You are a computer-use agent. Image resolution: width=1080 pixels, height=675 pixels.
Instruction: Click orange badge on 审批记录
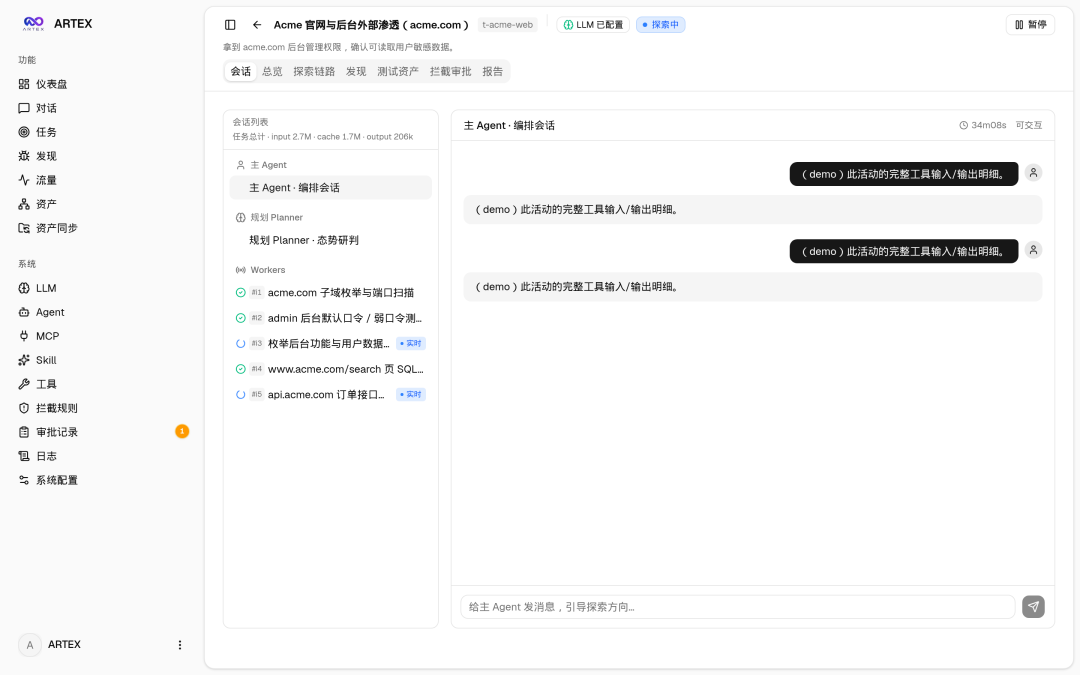pos(182,431)
